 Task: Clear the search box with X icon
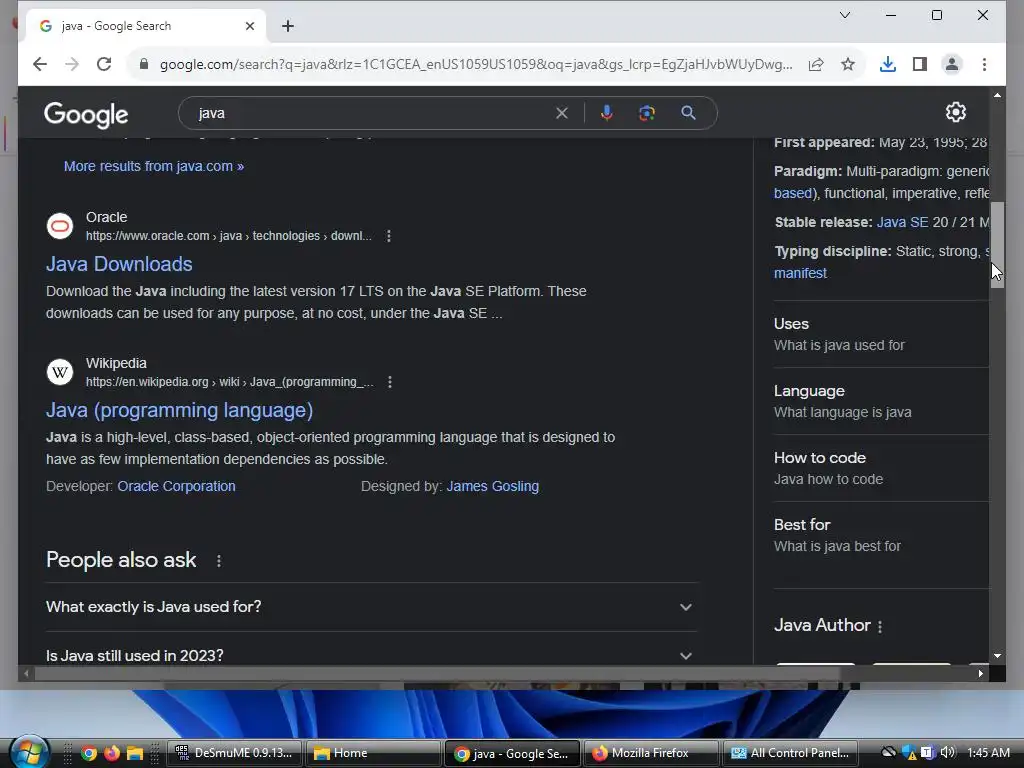pyautogui.click(x=562, y=113)
